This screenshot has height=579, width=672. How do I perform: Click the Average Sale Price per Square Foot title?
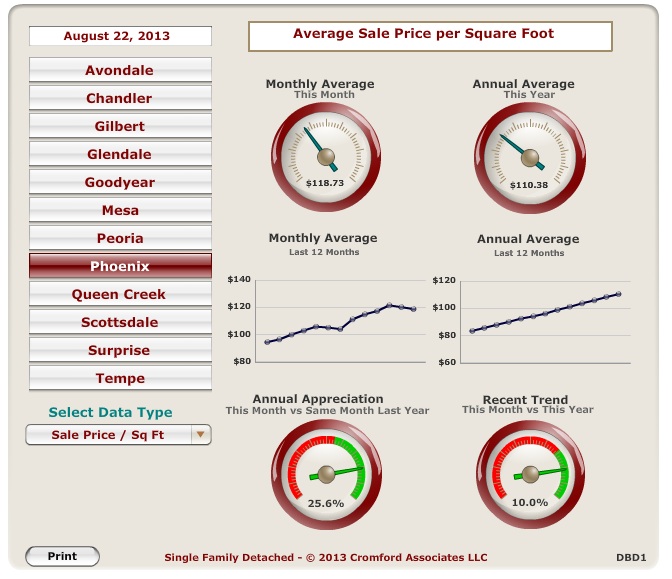pyautogui.click(x=430, y=36)
